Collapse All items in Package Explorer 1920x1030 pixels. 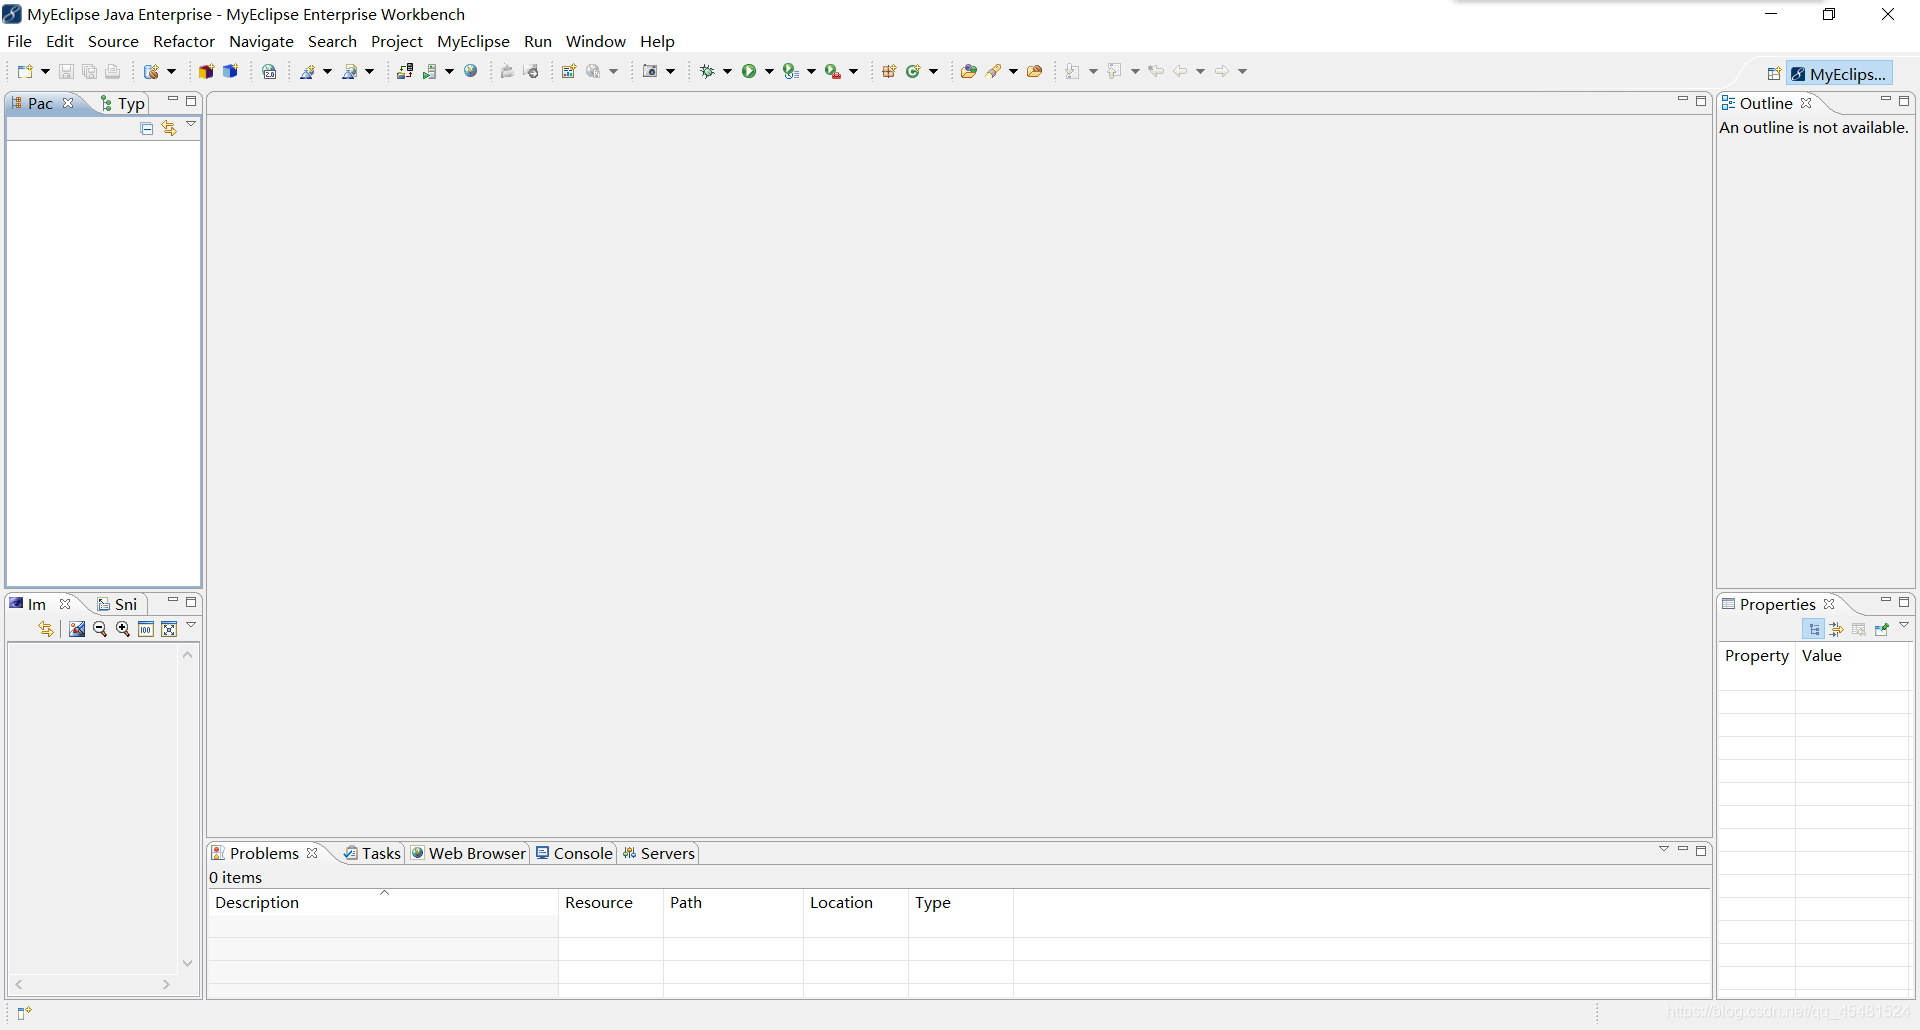click(146, 128)
